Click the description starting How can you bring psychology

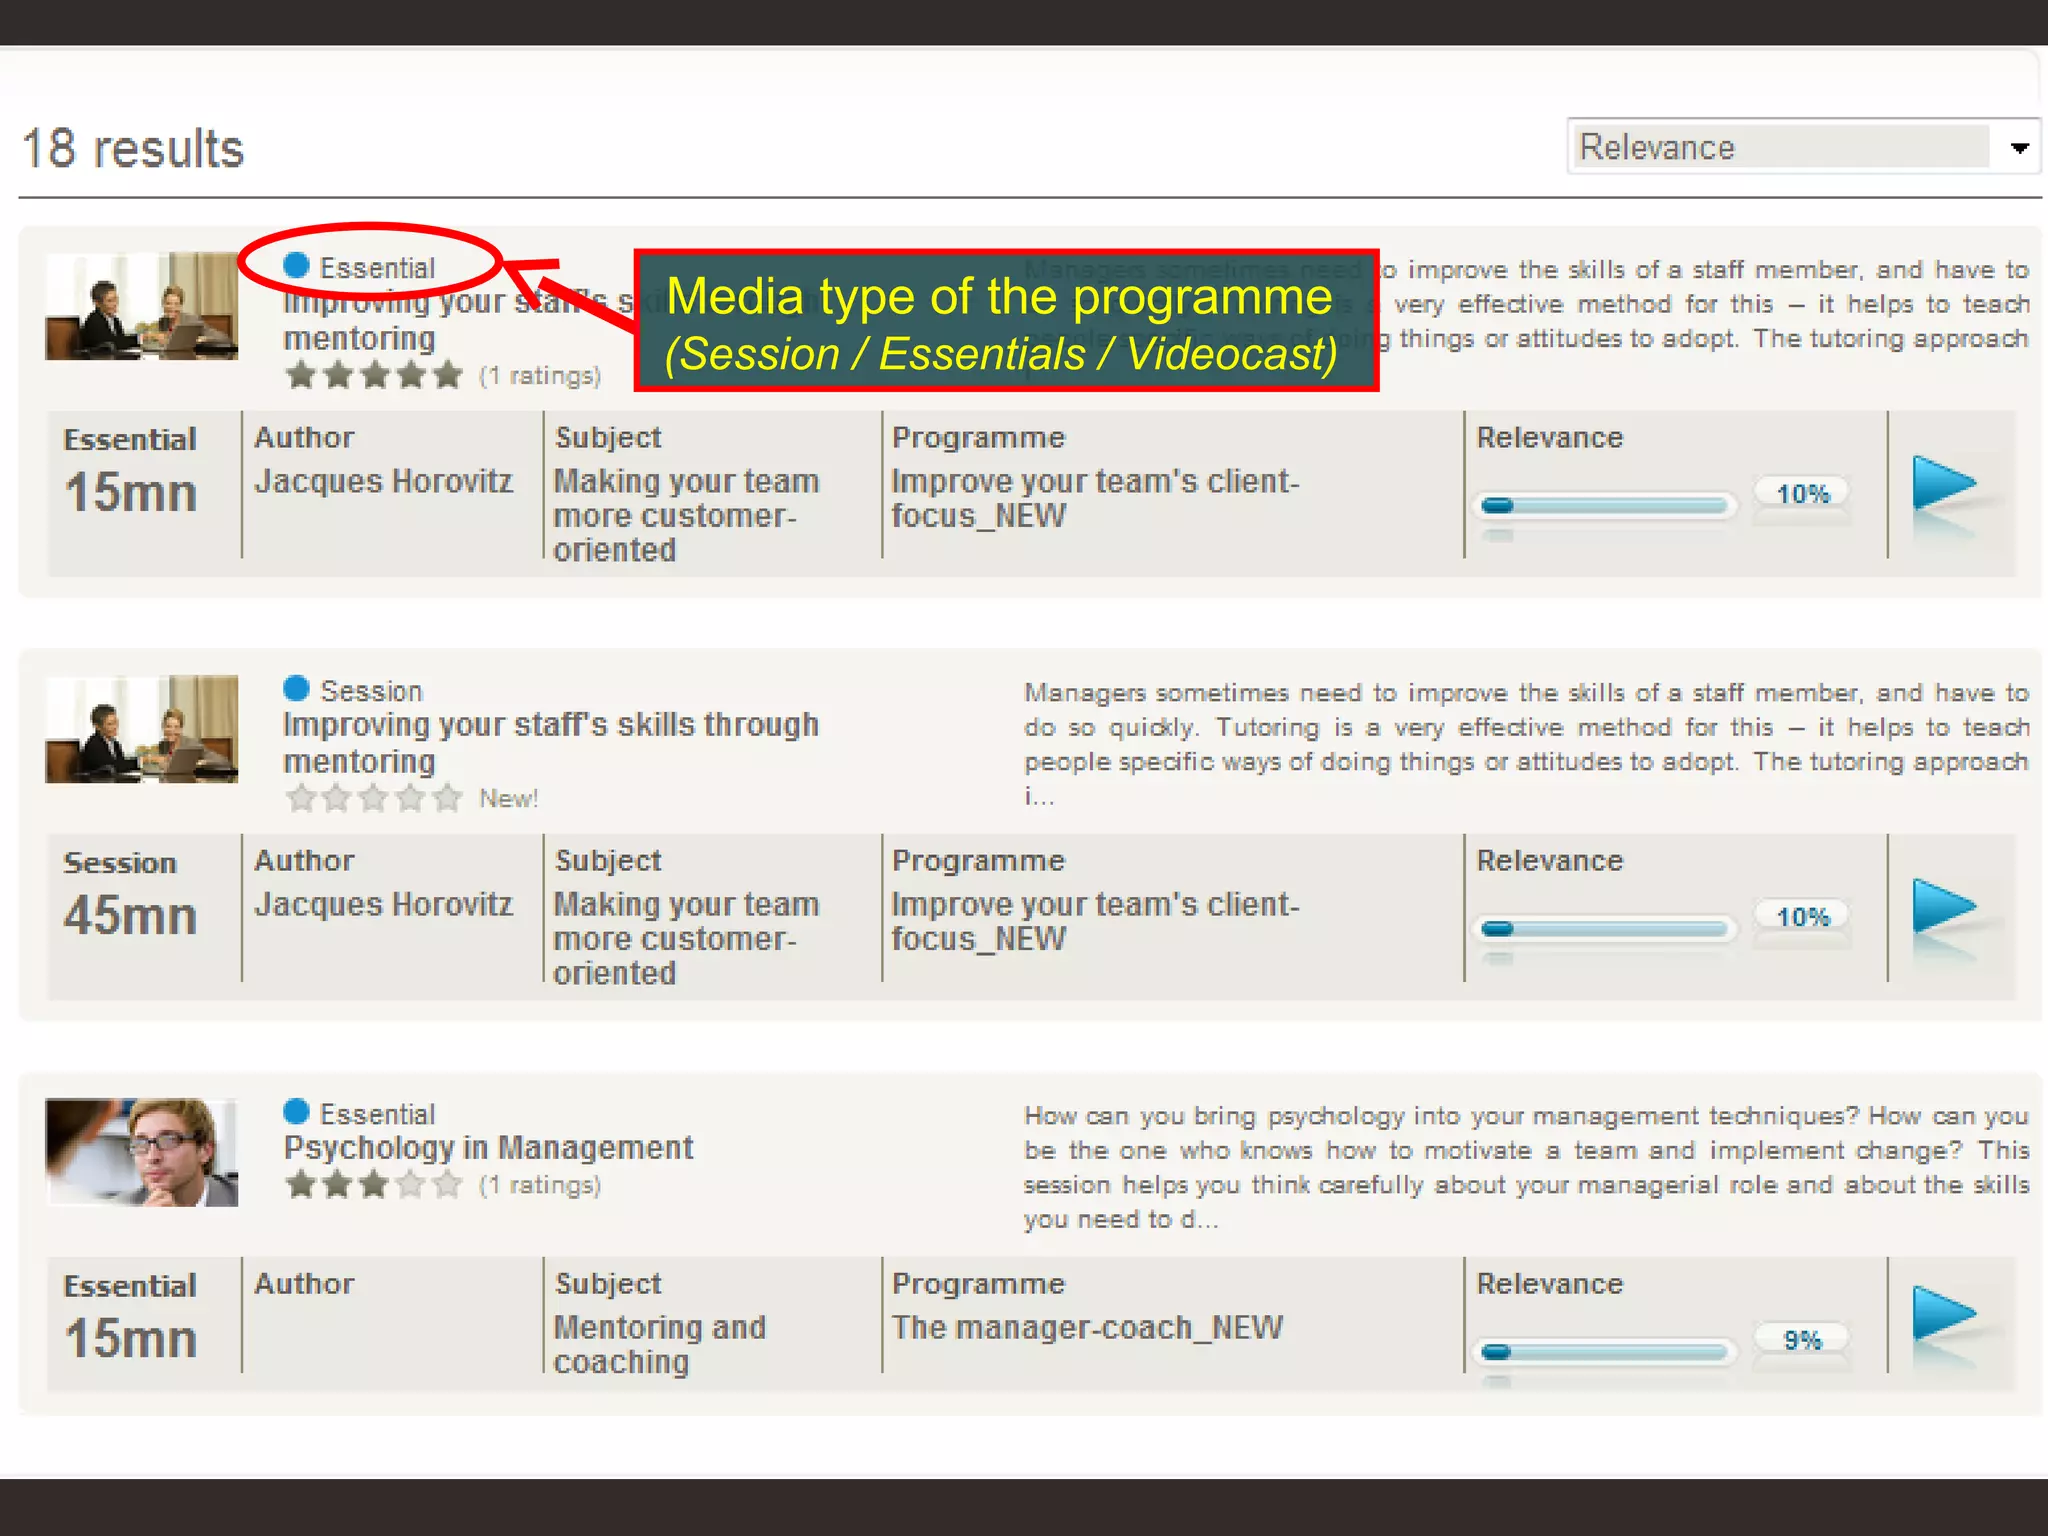[x=1526, y=1167]
